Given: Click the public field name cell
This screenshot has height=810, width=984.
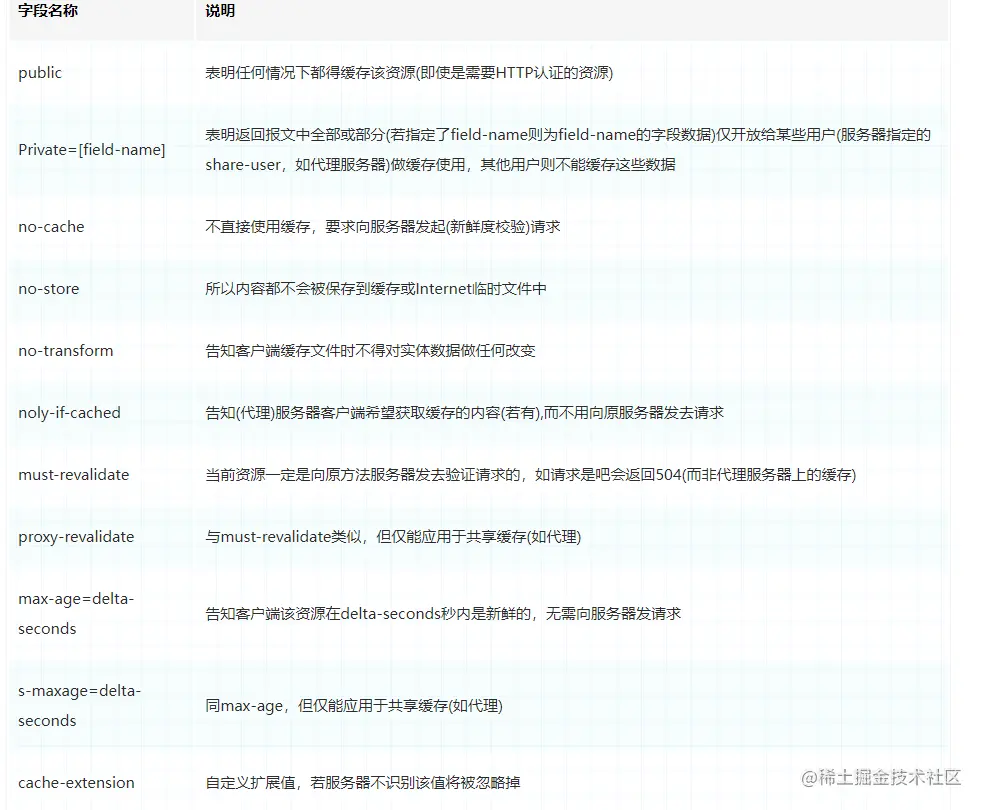Looking at the screenshot, I should pyautogui.click(x=40, y=73).
